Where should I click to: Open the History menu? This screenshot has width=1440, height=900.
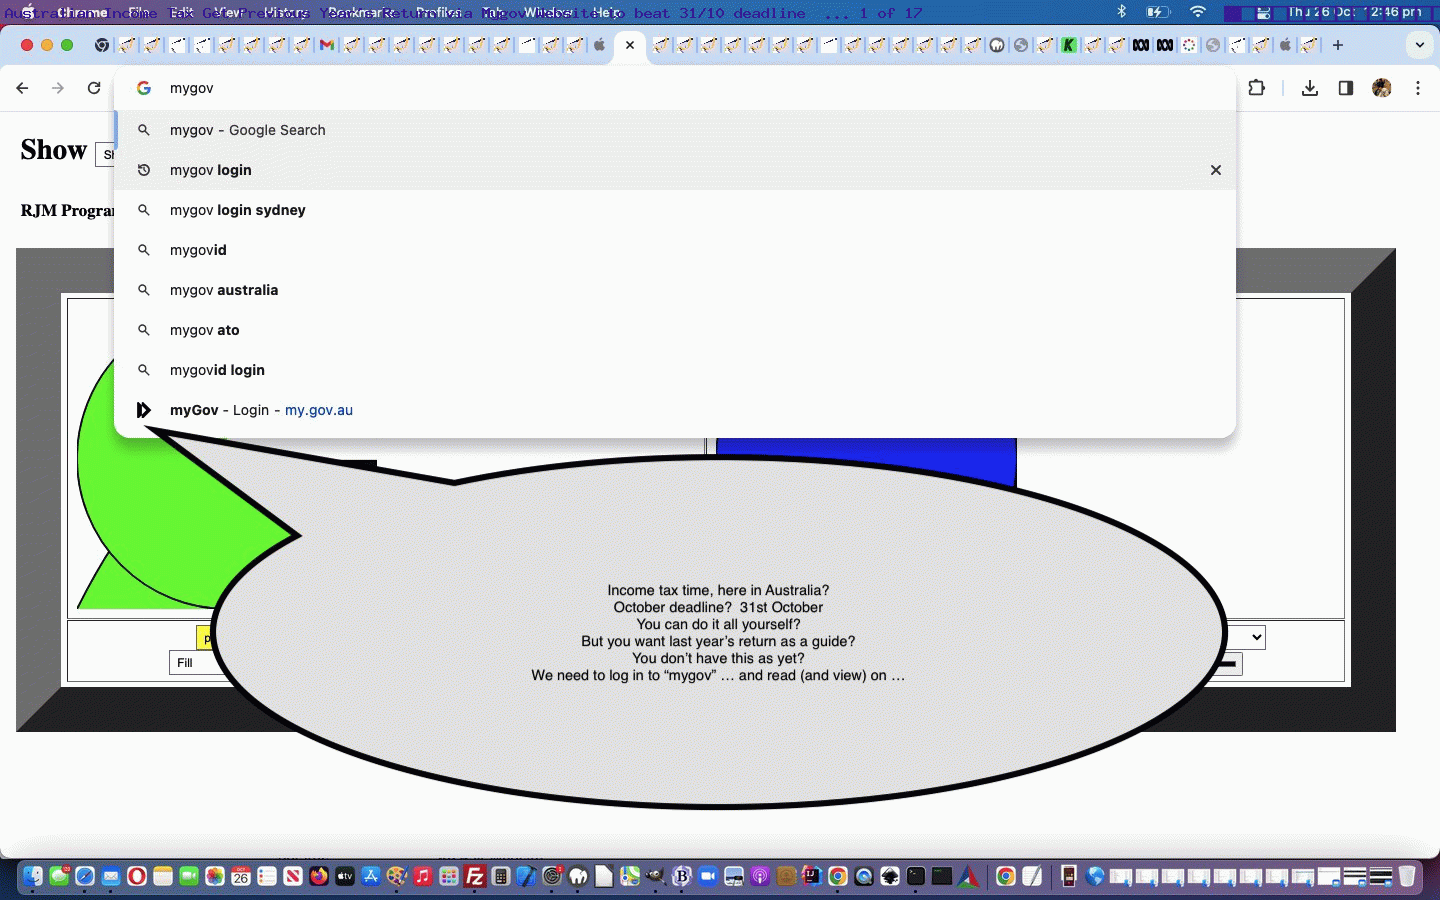click(287, 12)
